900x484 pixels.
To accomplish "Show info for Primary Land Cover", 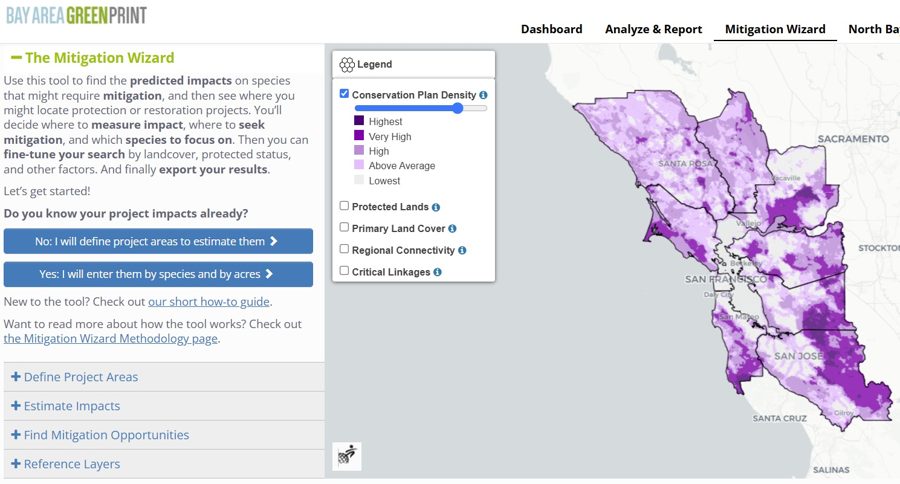I will click(452, 229).
